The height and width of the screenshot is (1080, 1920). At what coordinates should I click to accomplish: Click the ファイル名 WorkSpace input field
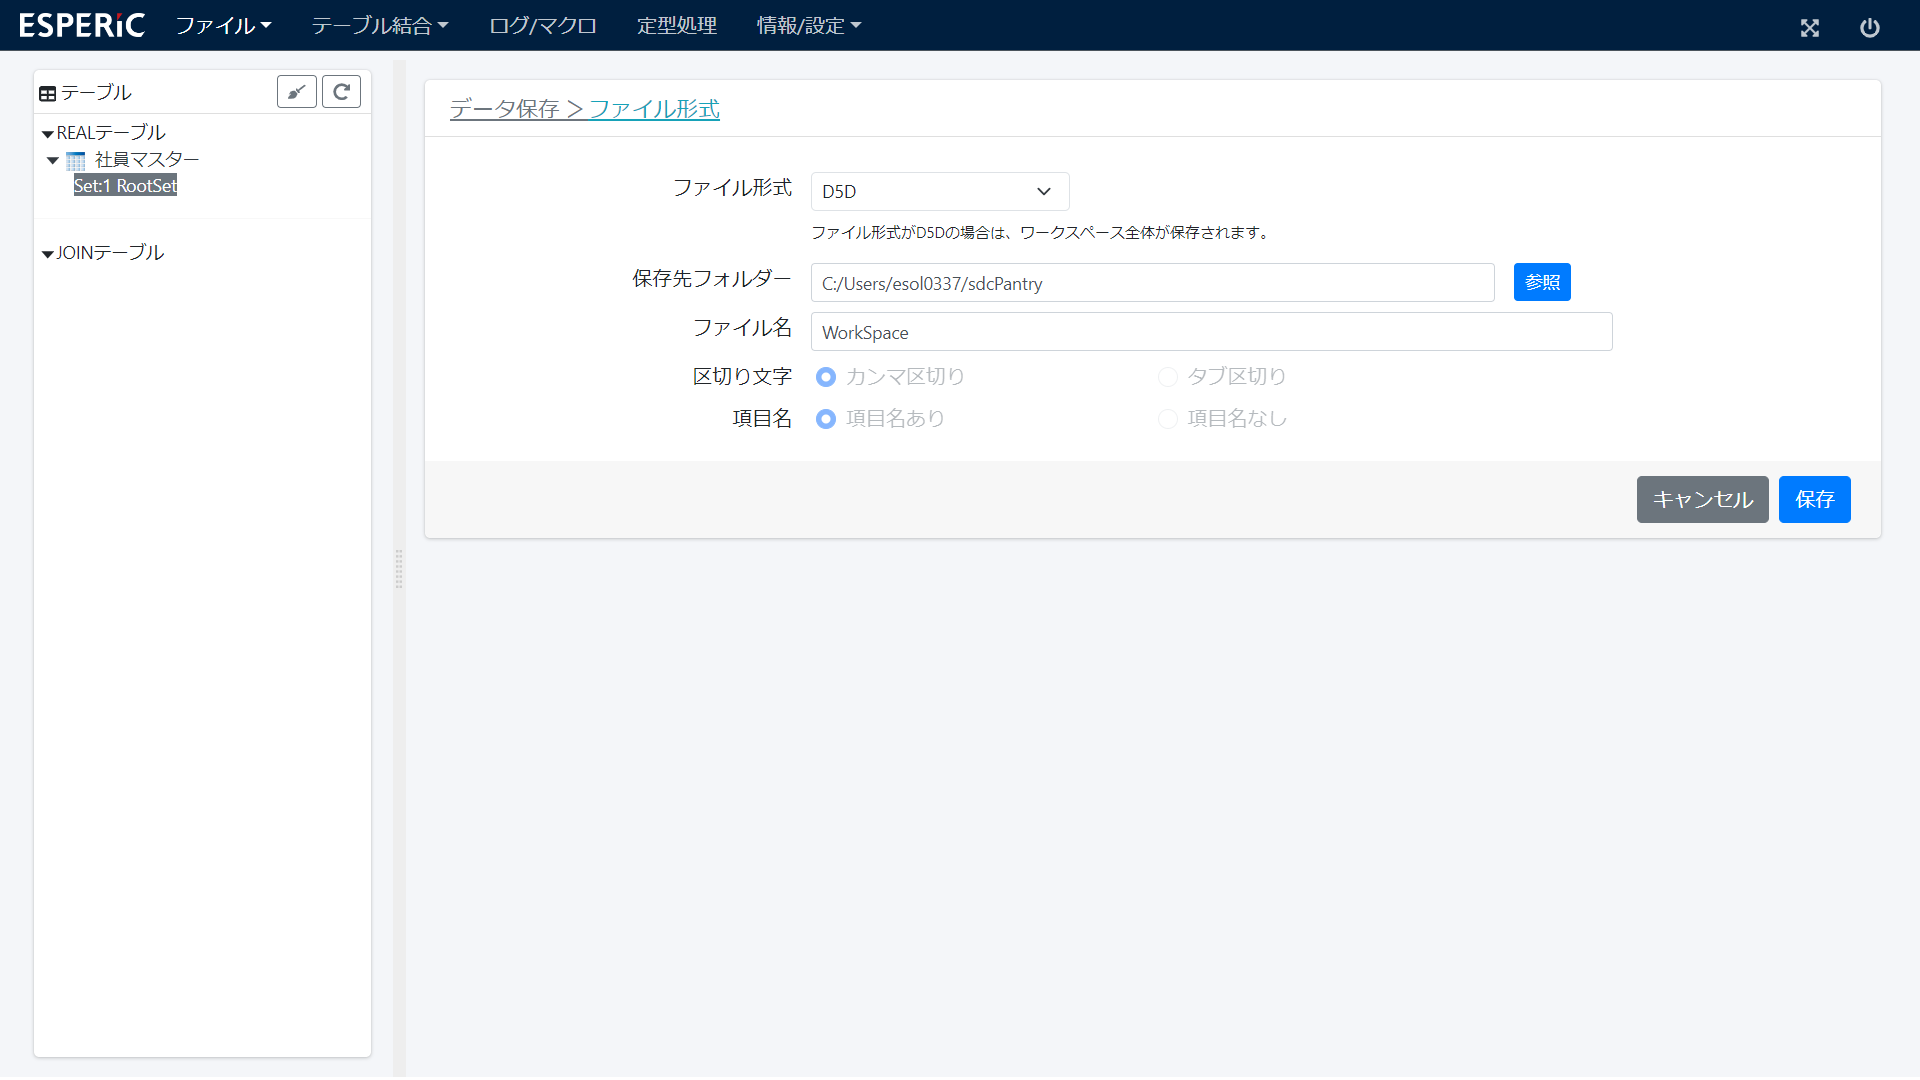tap(1210, 332)
